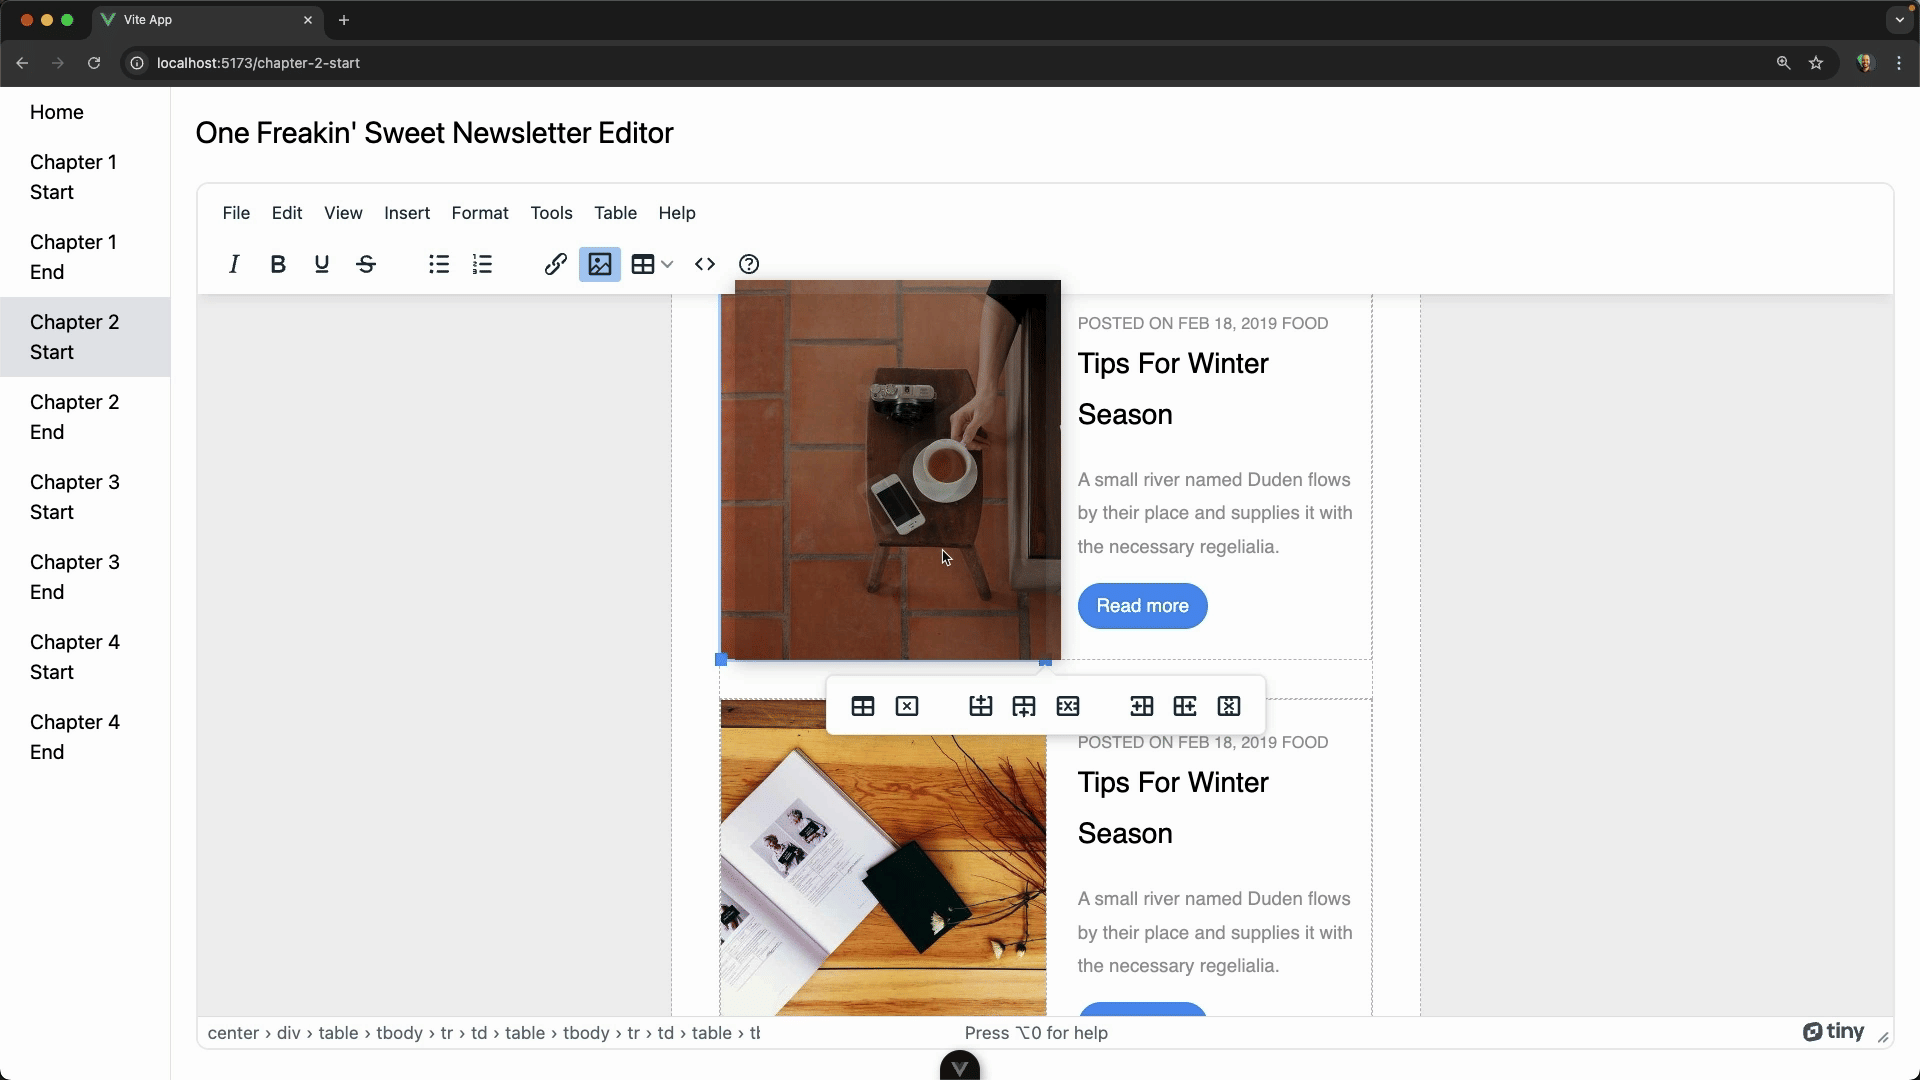Delete row in floating toolbar

coord(1068,706)
